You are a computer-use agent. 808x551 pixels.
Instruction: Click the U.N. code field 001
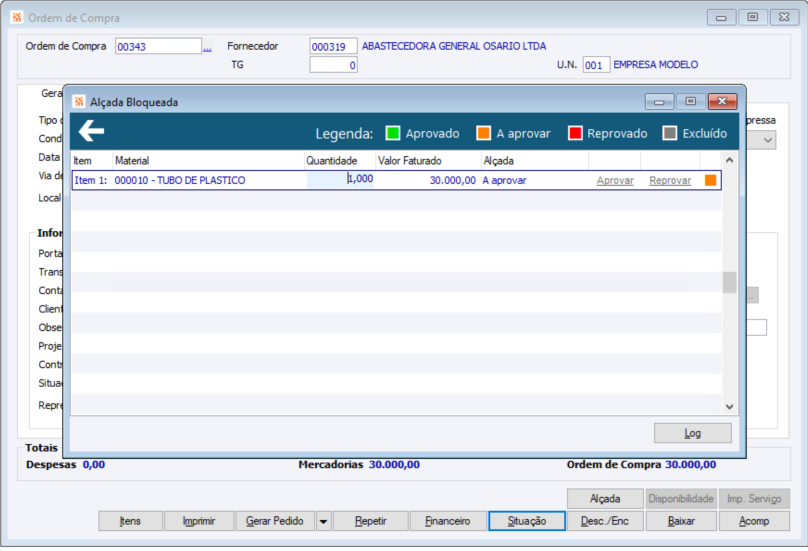(596, 65)
